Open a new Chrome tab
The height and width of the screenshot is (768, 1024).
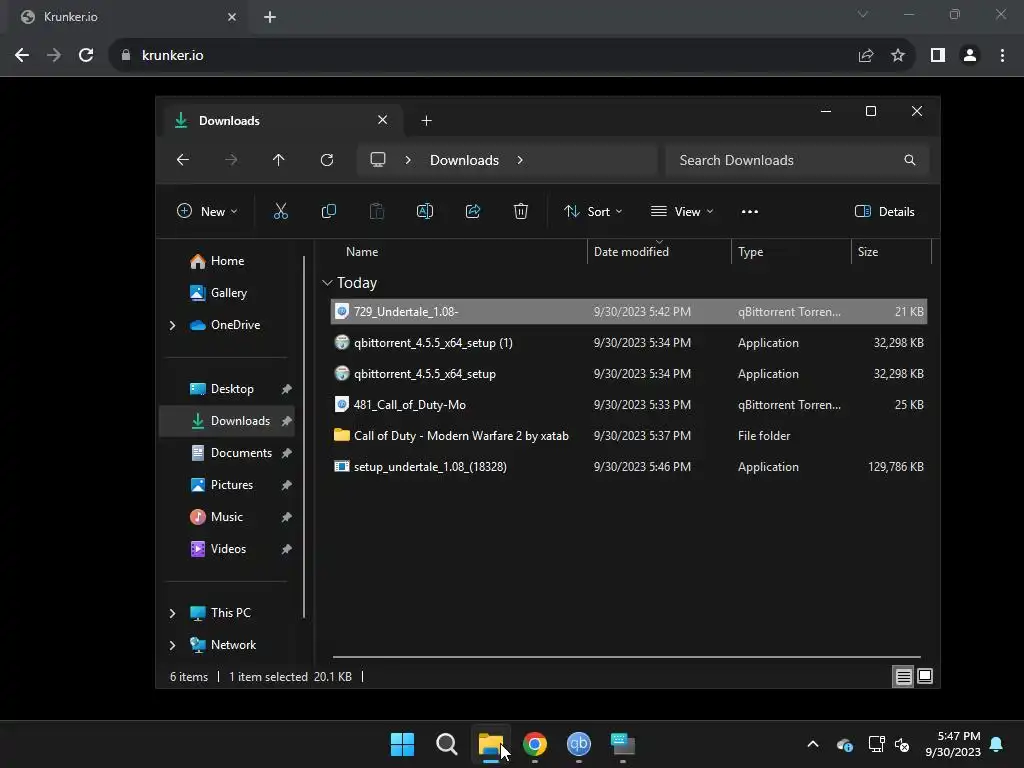point(270,17)
